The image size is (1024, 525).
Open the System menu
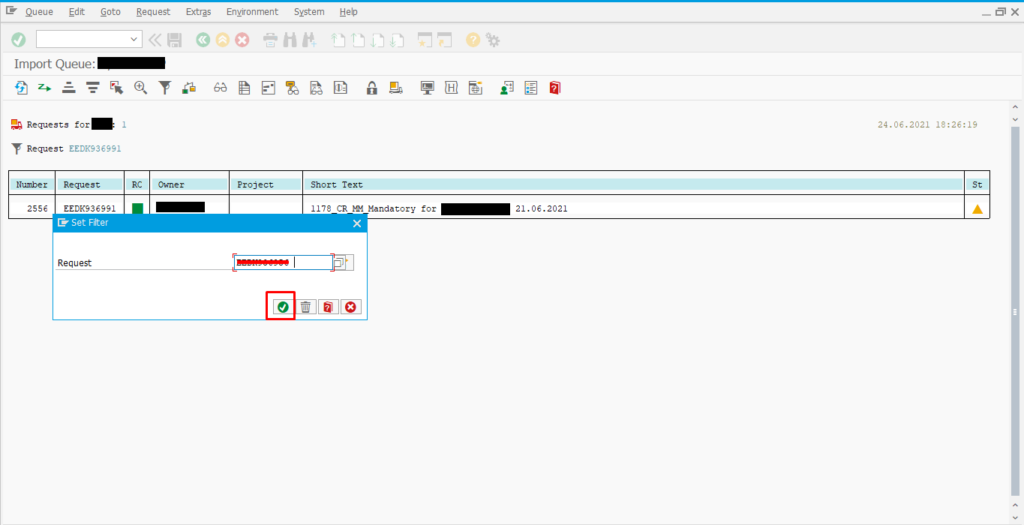(309, 12)
